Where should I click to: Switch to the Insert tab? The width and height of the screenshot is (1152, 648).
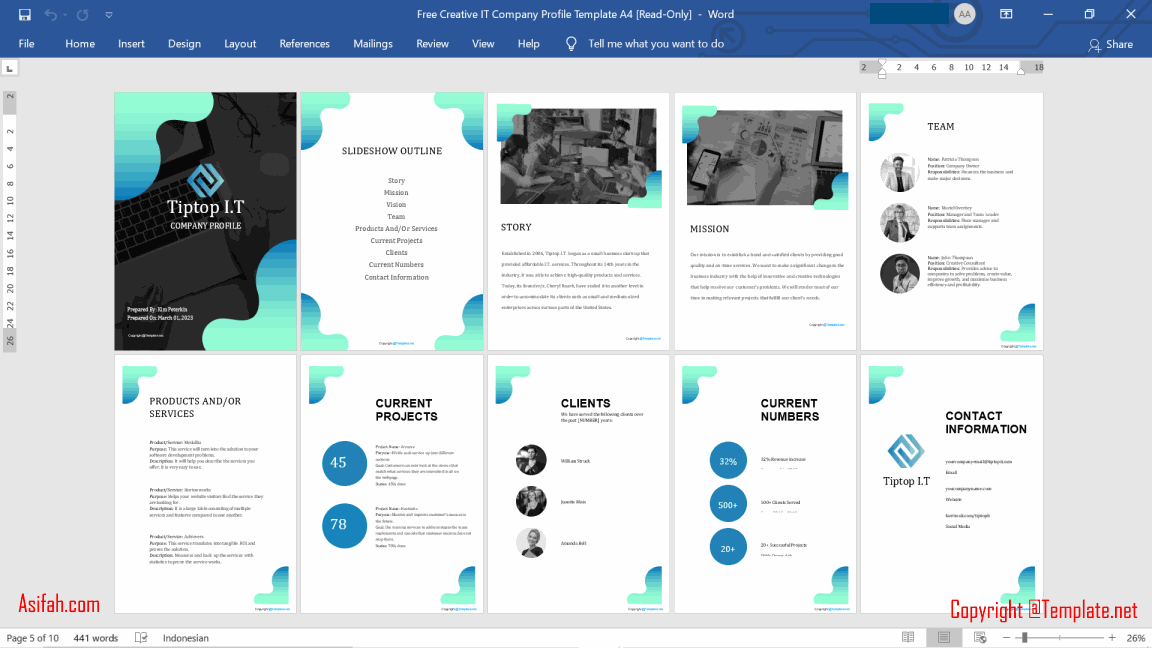coord(131,44)
